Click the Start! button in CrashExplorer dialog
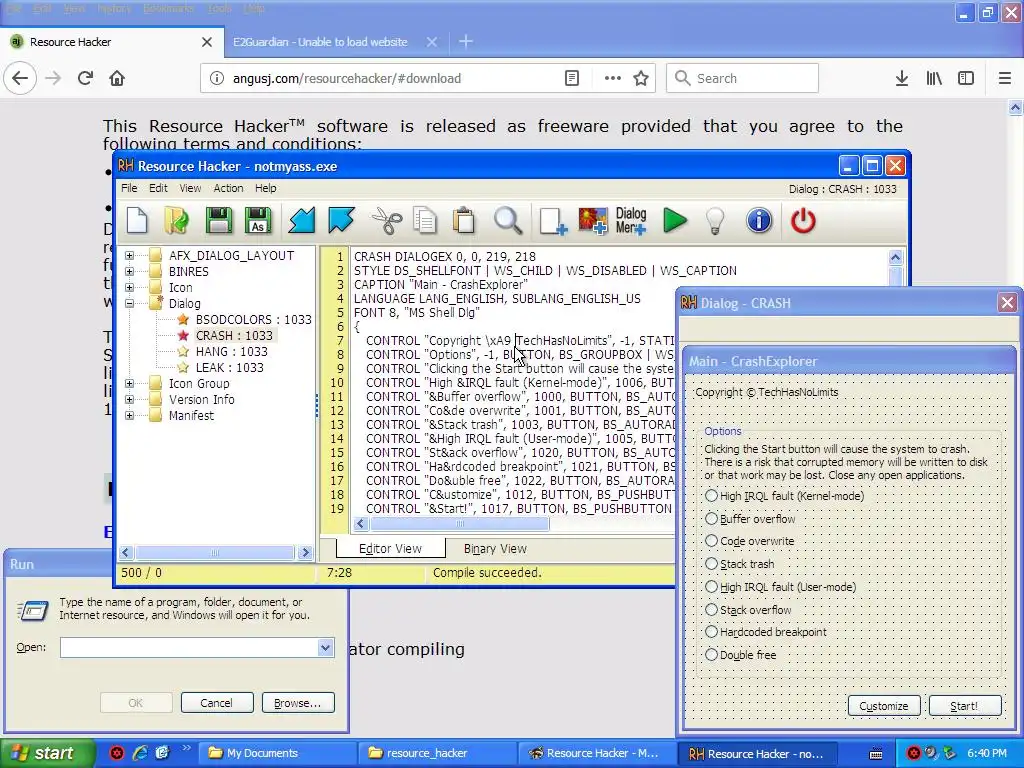The height and width of the screenshot is (768, 1024). (965, 706)
